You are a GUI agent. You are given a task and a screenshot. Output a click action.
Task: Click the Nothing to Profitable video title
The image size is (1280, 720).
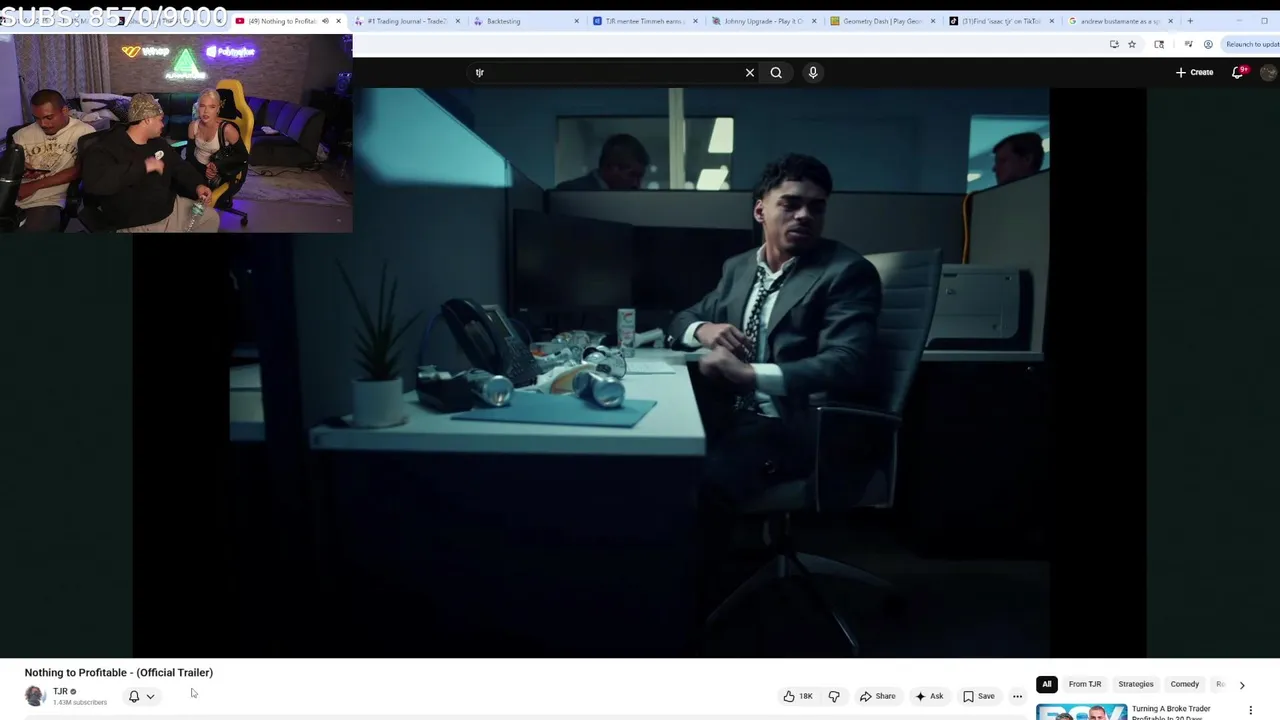119,672
